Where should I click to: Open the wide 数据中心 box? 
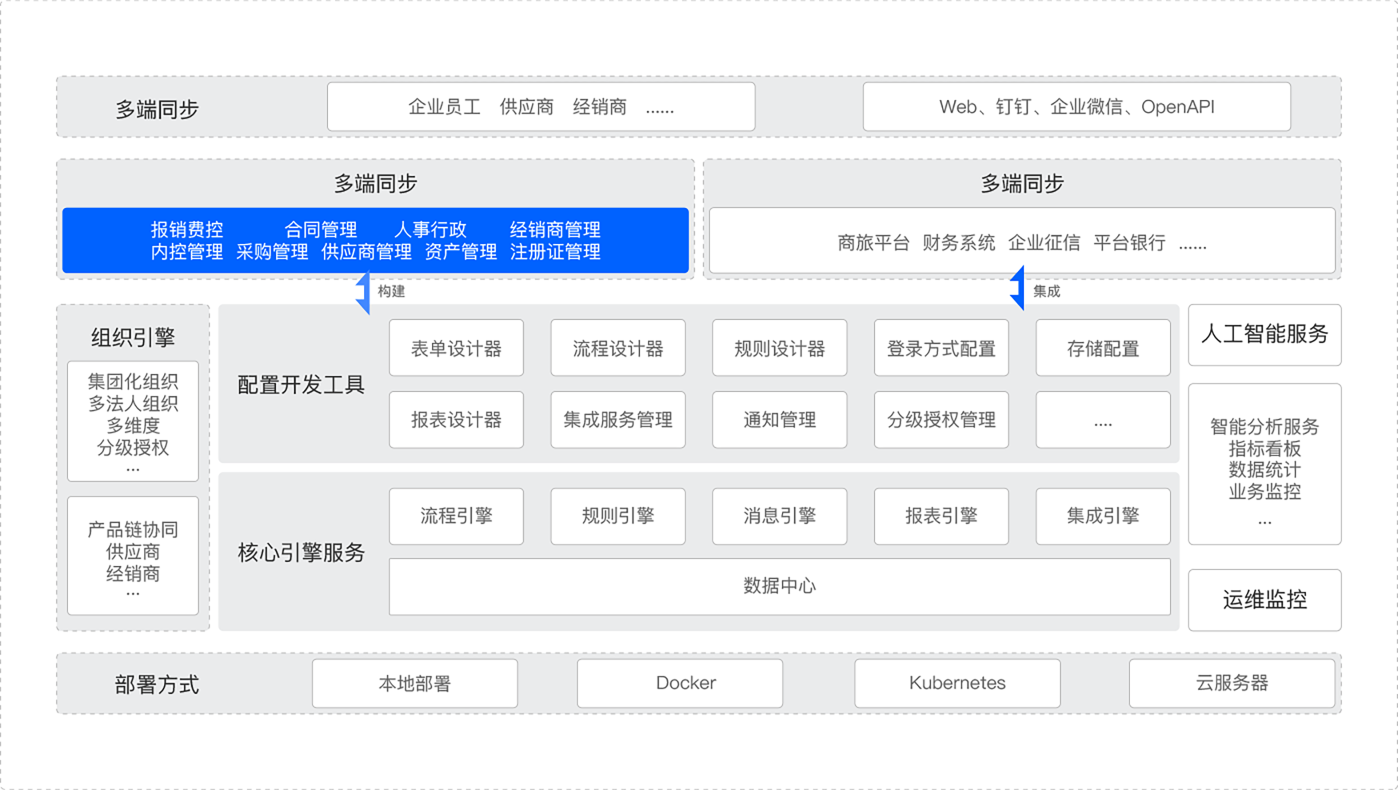pyautogui.click(x=780, y=586)
